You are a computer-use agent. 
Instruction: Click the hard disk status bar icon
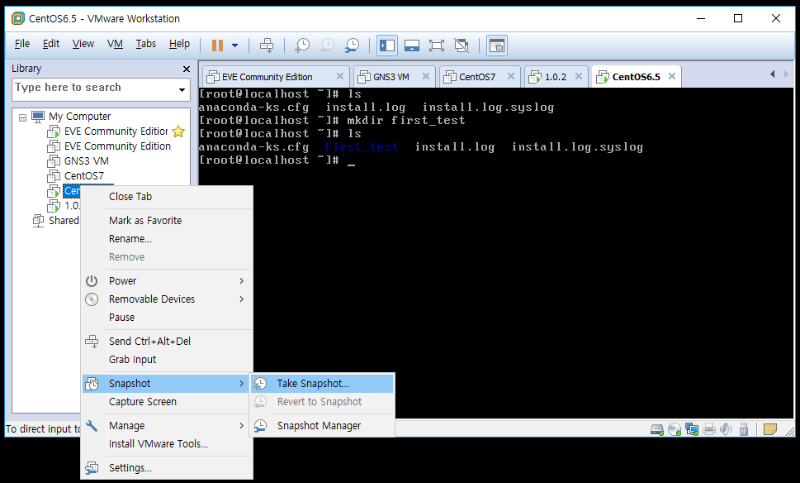pyautogui.click(x=657, y=430)
